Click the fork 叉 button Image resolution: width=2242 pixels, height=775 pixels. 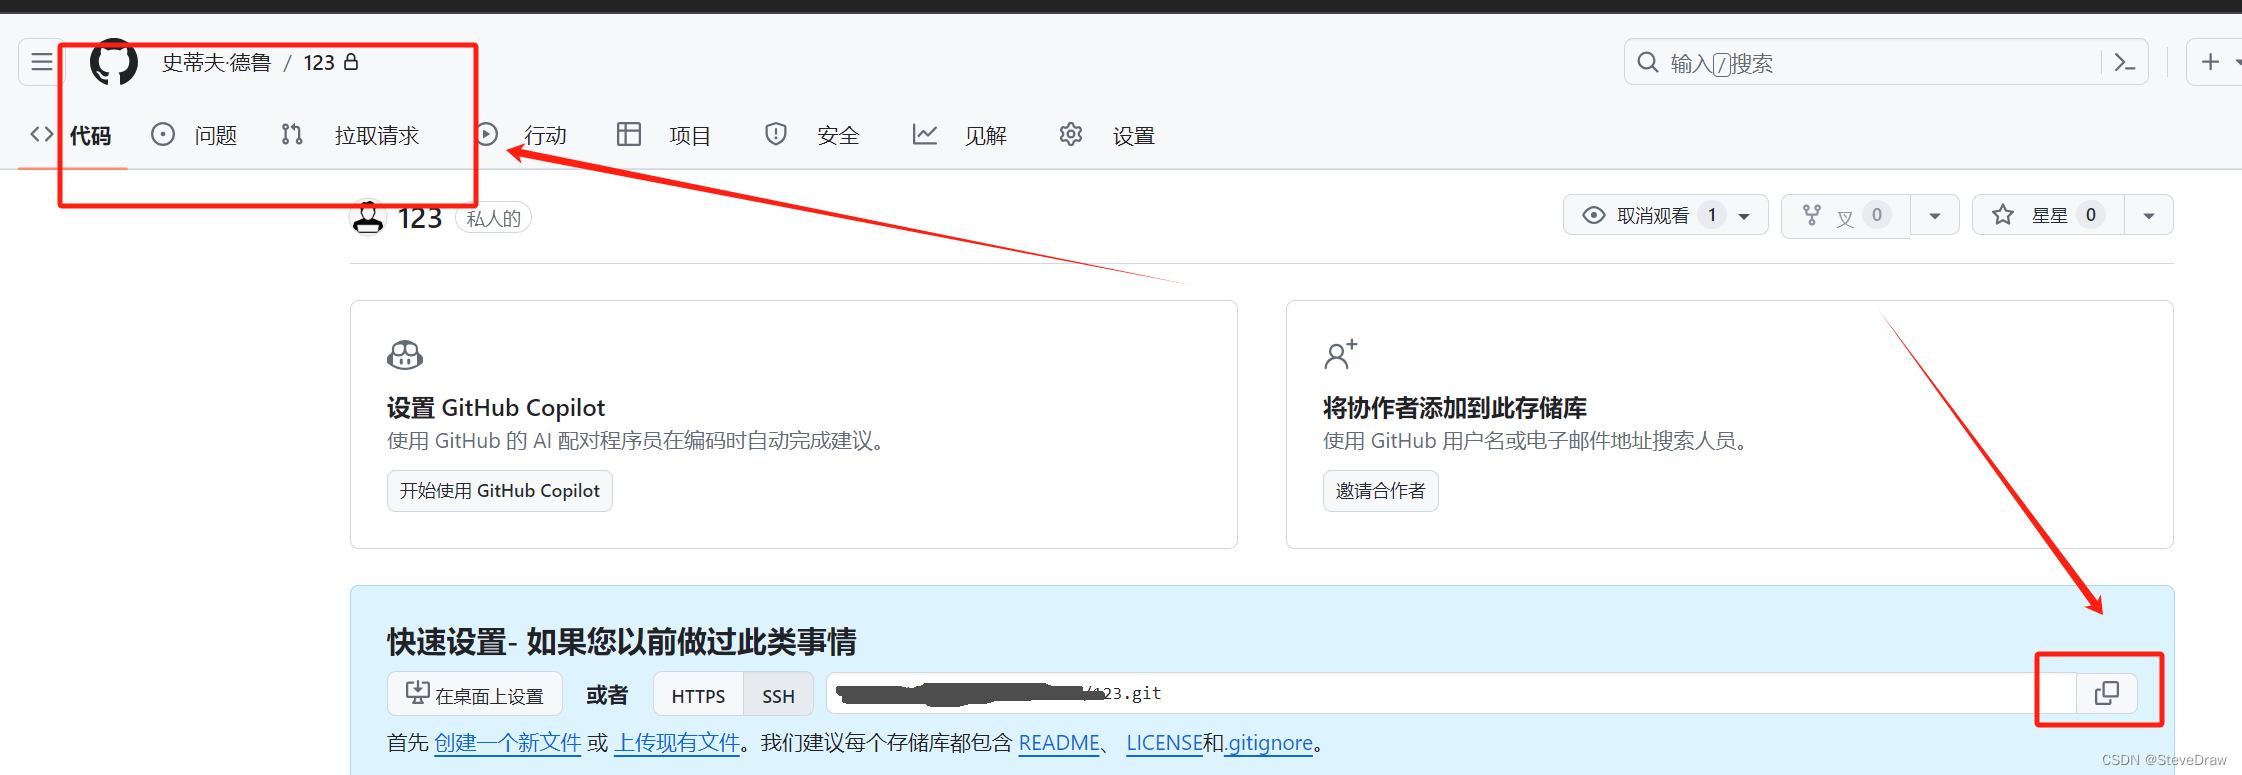pos(1846,215)
